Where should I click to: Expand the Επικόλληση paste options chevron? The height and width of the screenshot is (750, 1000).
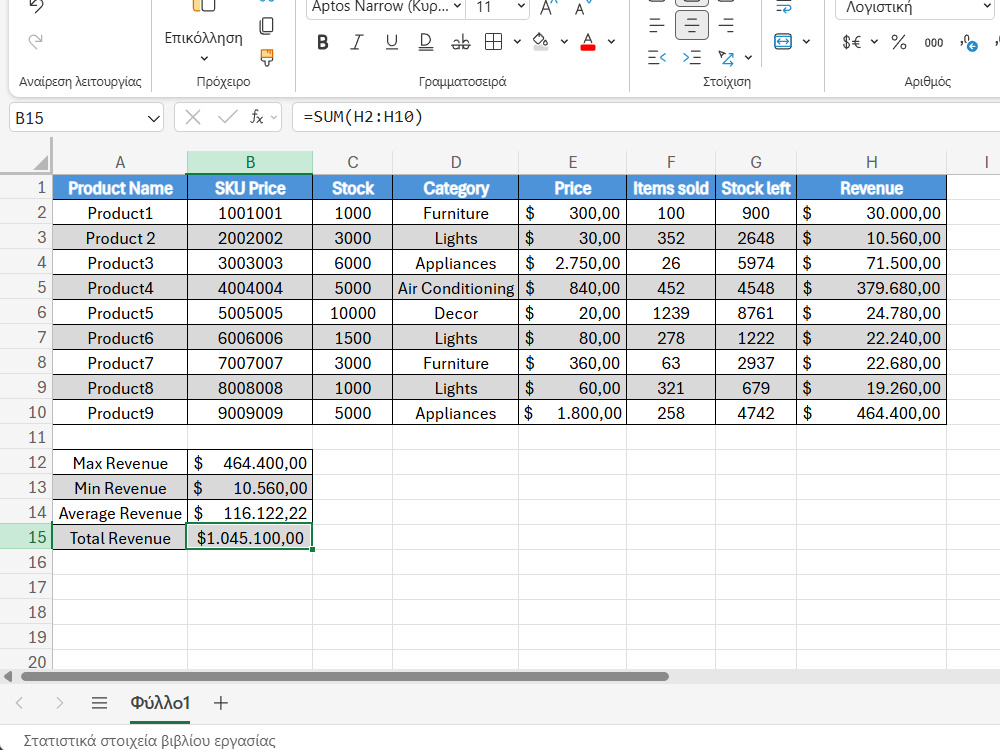coord(204,59)
